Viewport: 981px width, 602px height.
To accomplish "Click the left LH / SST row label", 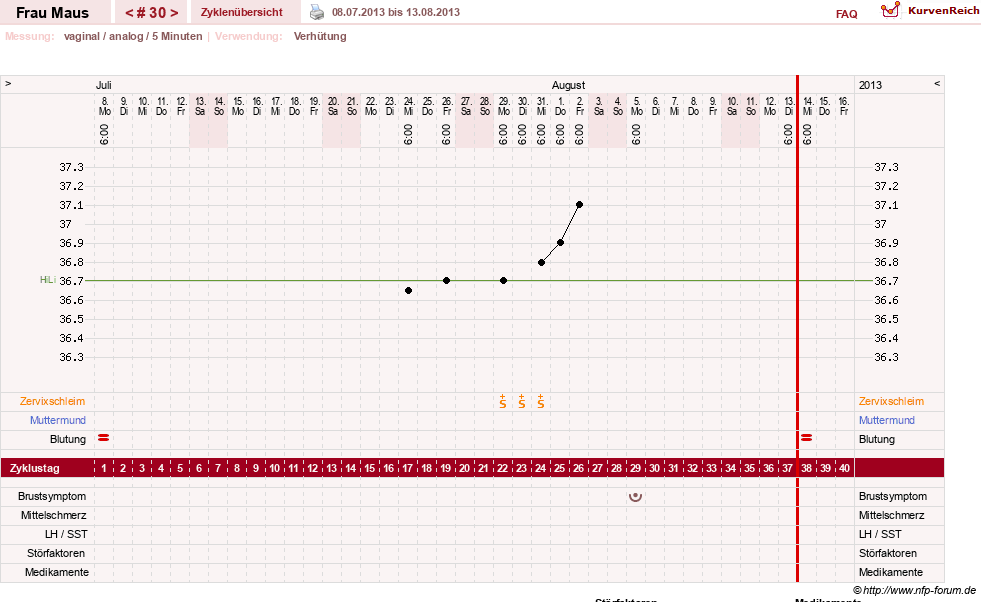I will (66, 534).
